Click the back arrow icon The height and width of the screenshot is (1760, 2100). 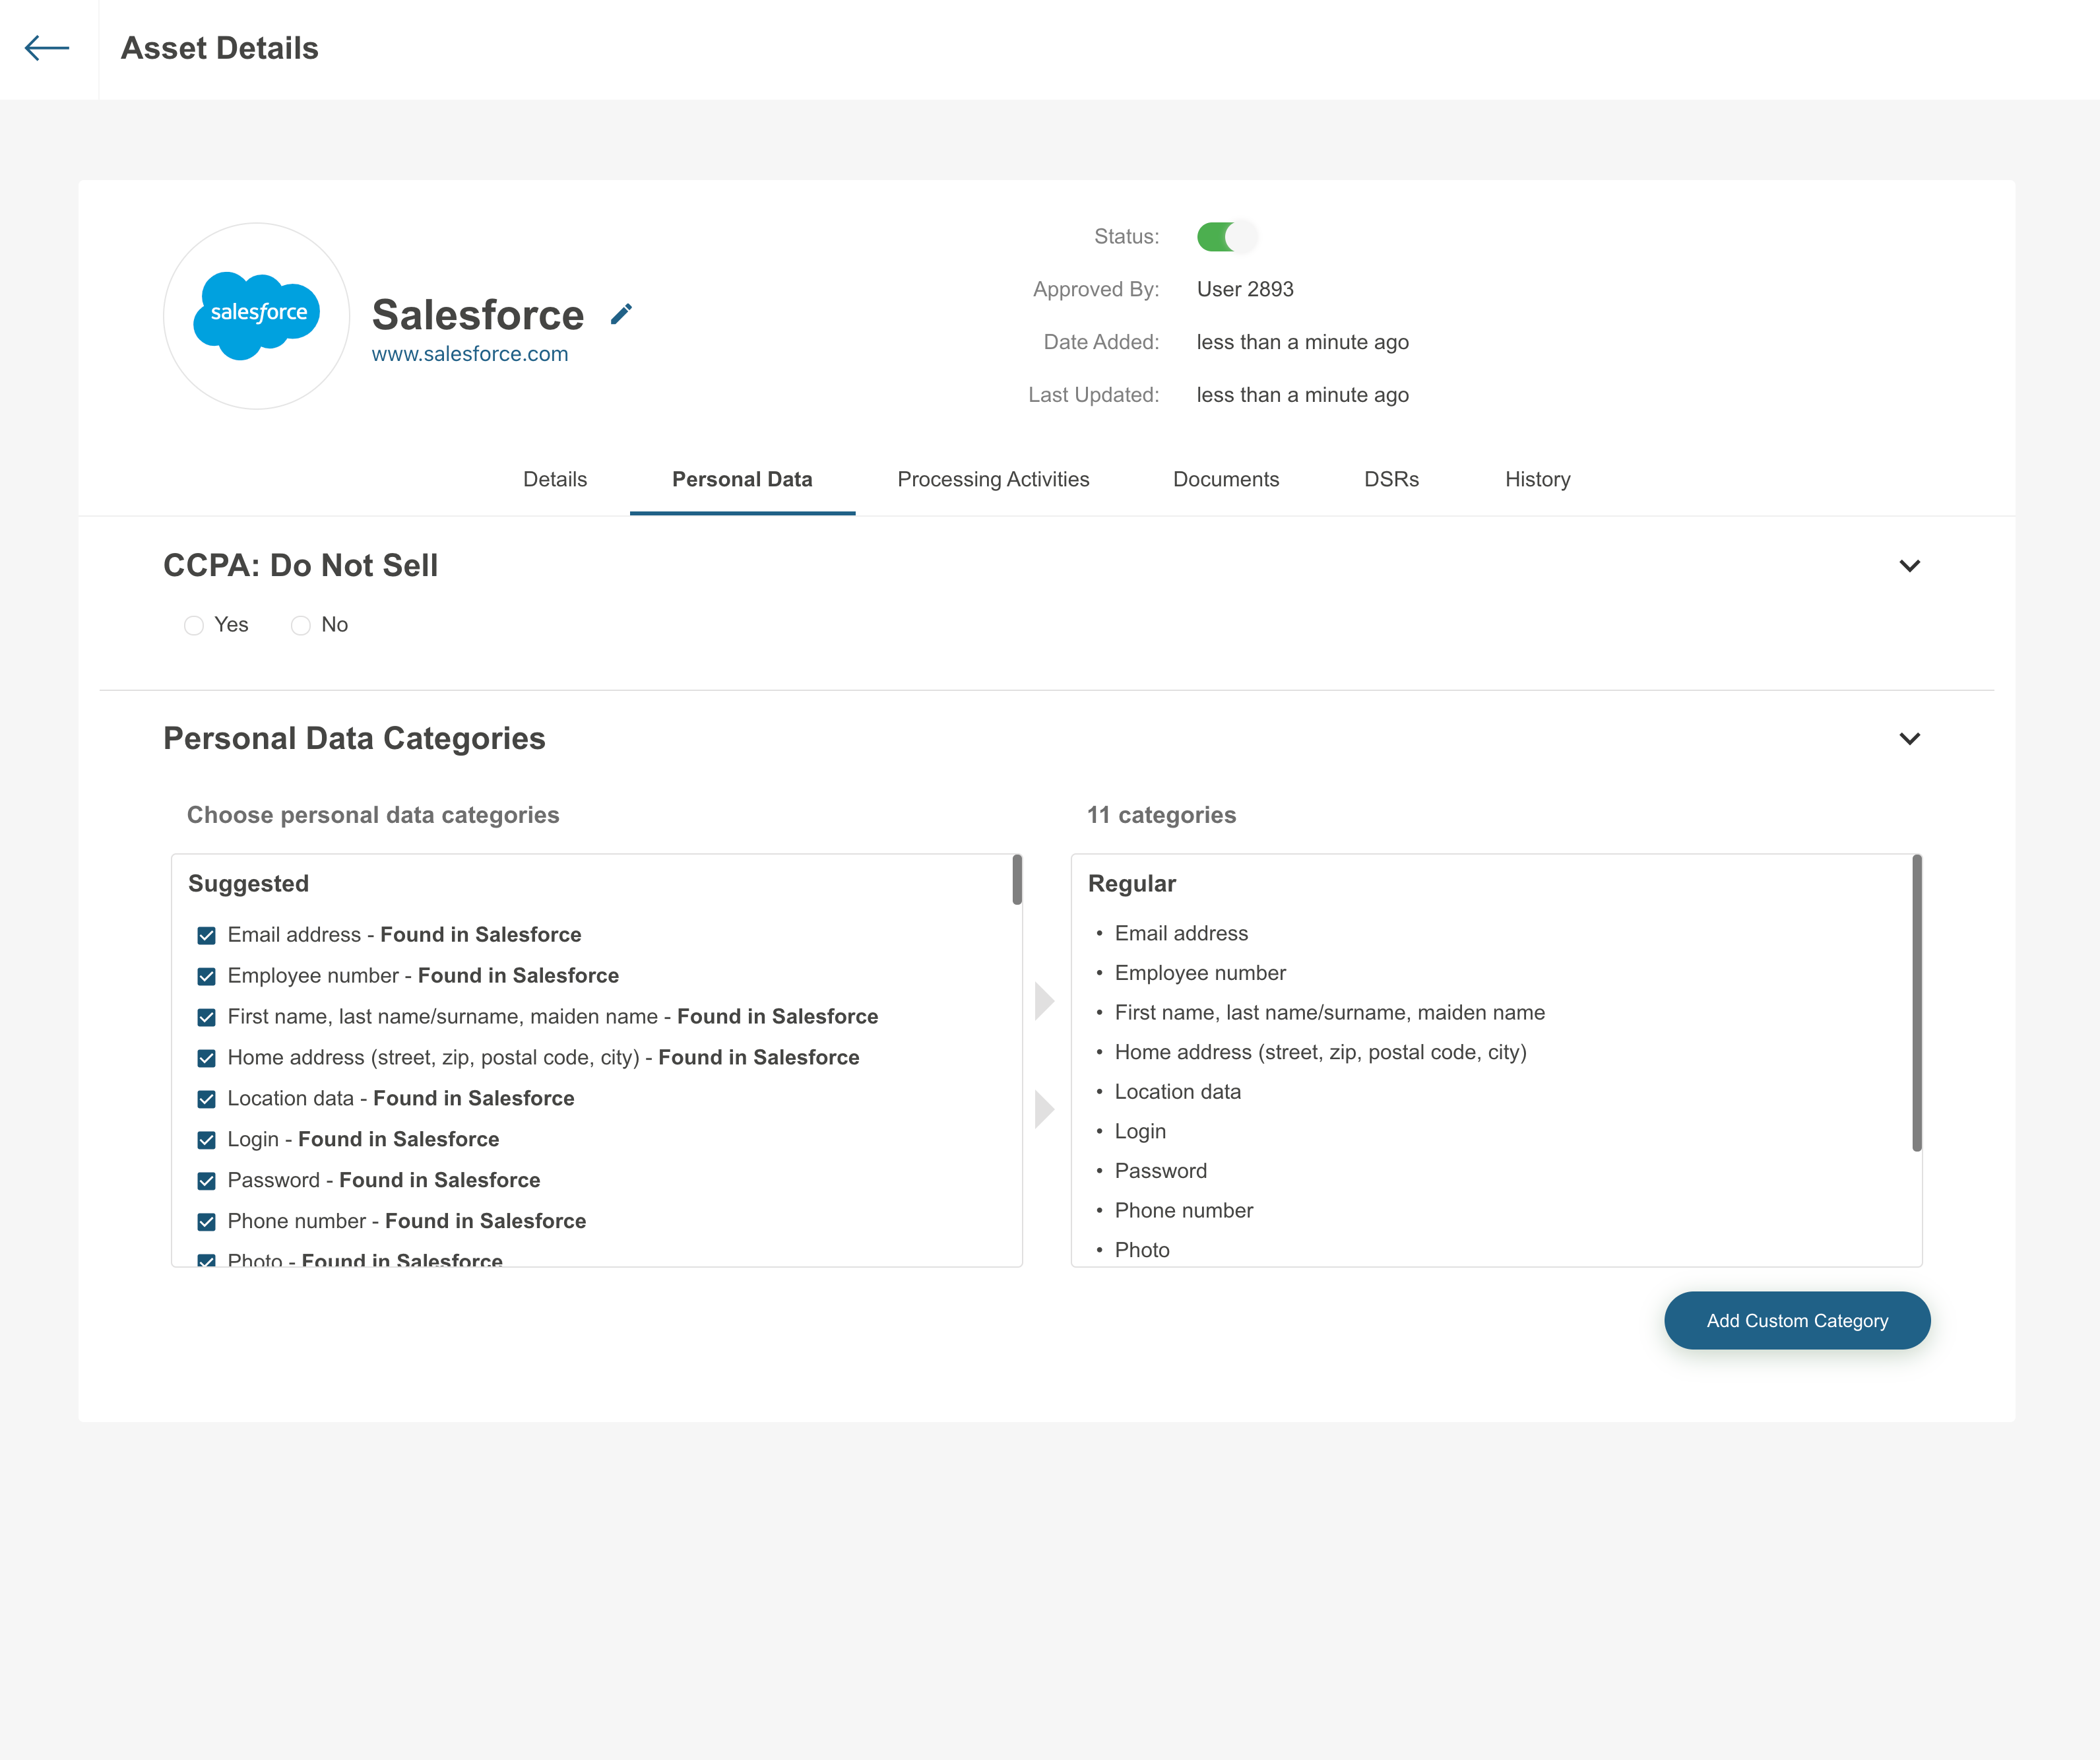(x=47, y=48)
